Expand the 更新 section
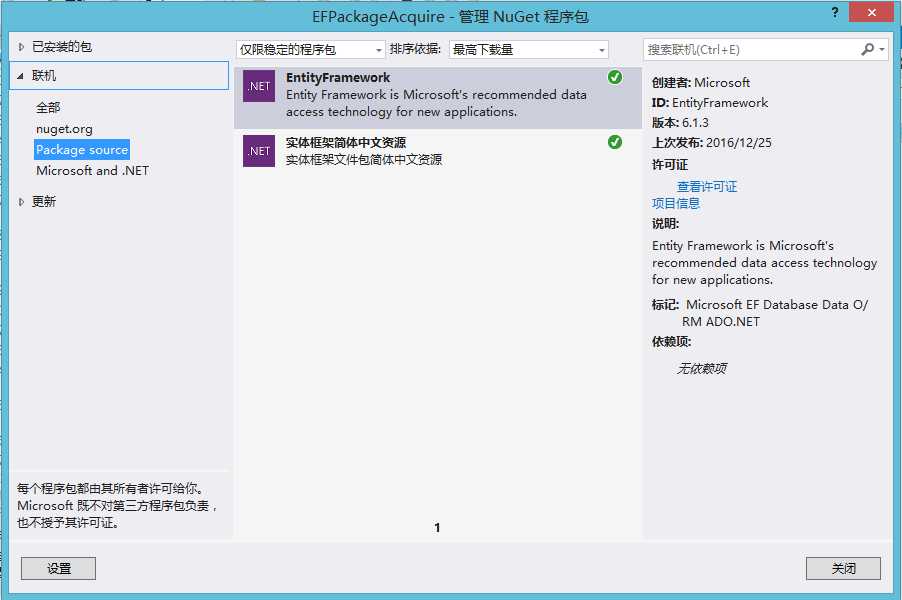The height and width of the screenshot is (600, 902). pos(21,201)
